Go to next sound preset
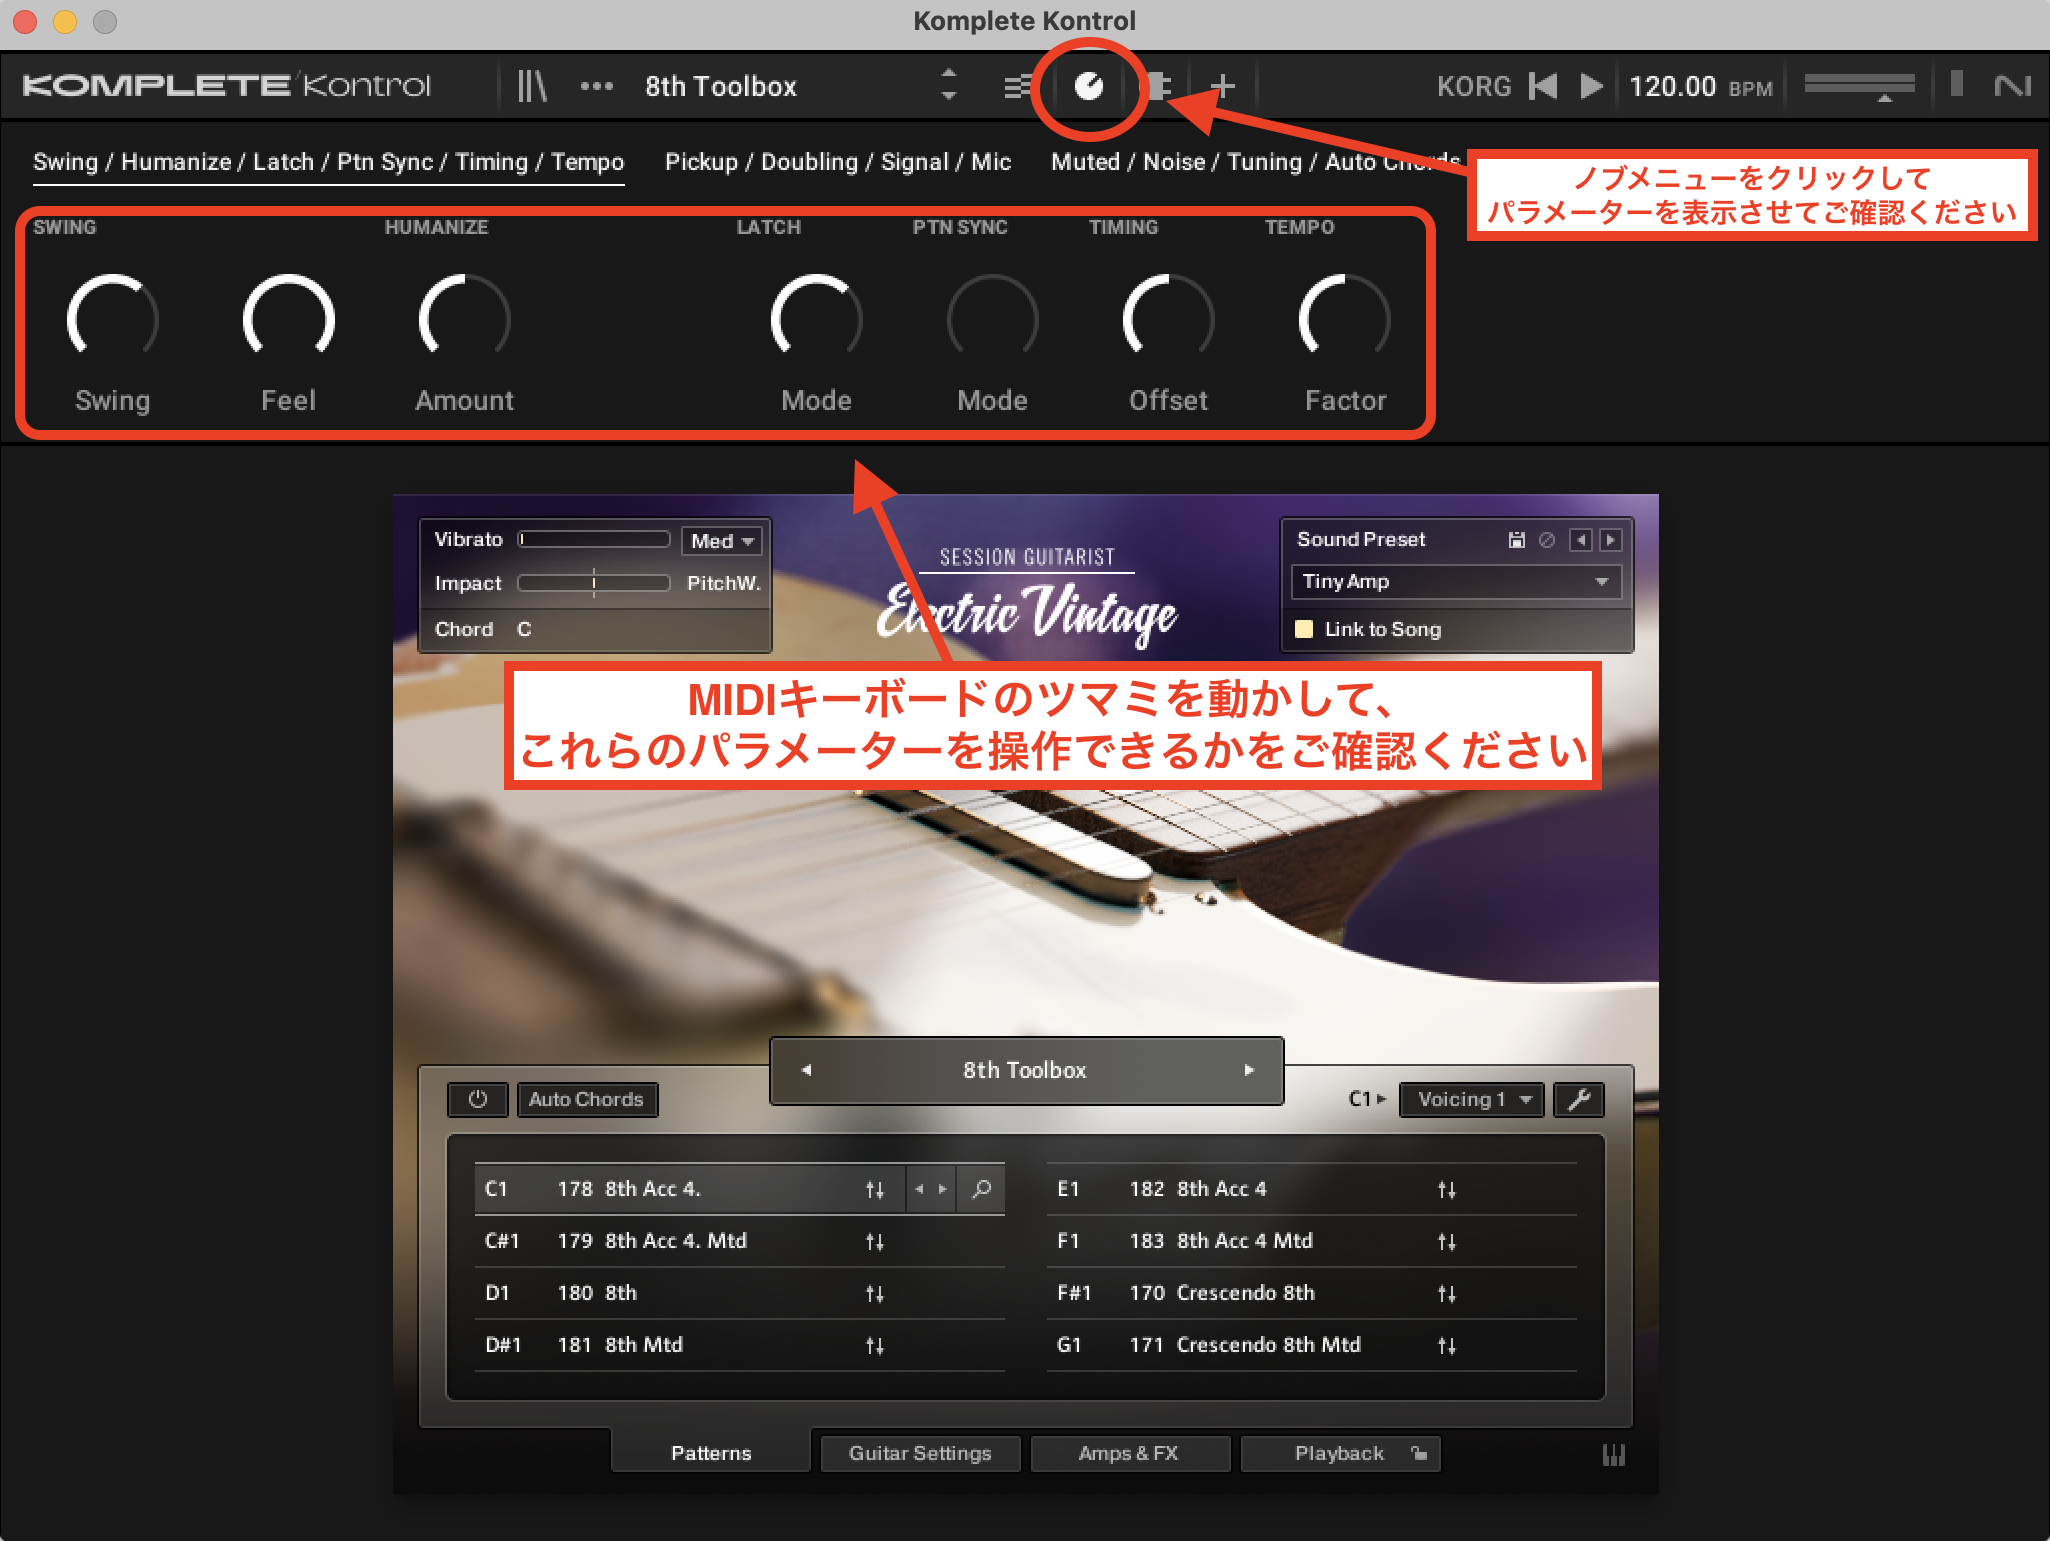Viewport: 2050px width, 1541px height. point(1610,540)
